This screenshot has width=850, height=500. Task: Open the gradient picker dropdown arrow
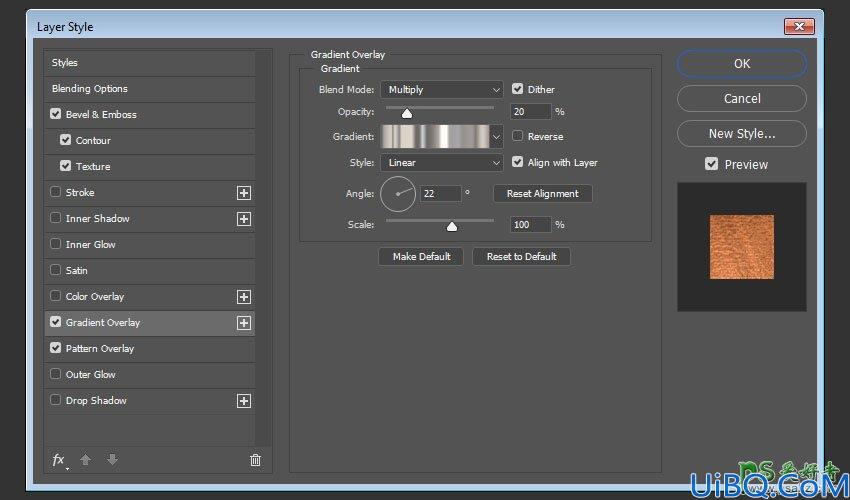pyautogui.click(x=496, y=137)
